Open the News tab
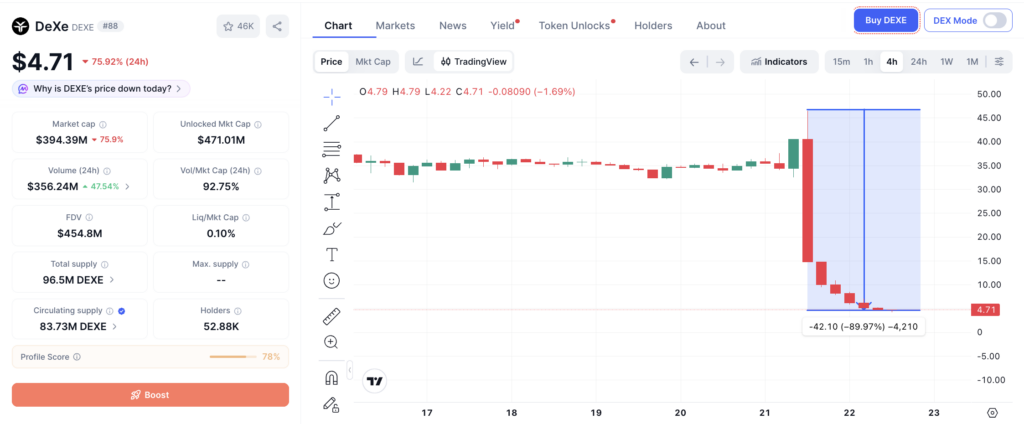This screenshot has height=424, width=1024. tap(453, 25)
